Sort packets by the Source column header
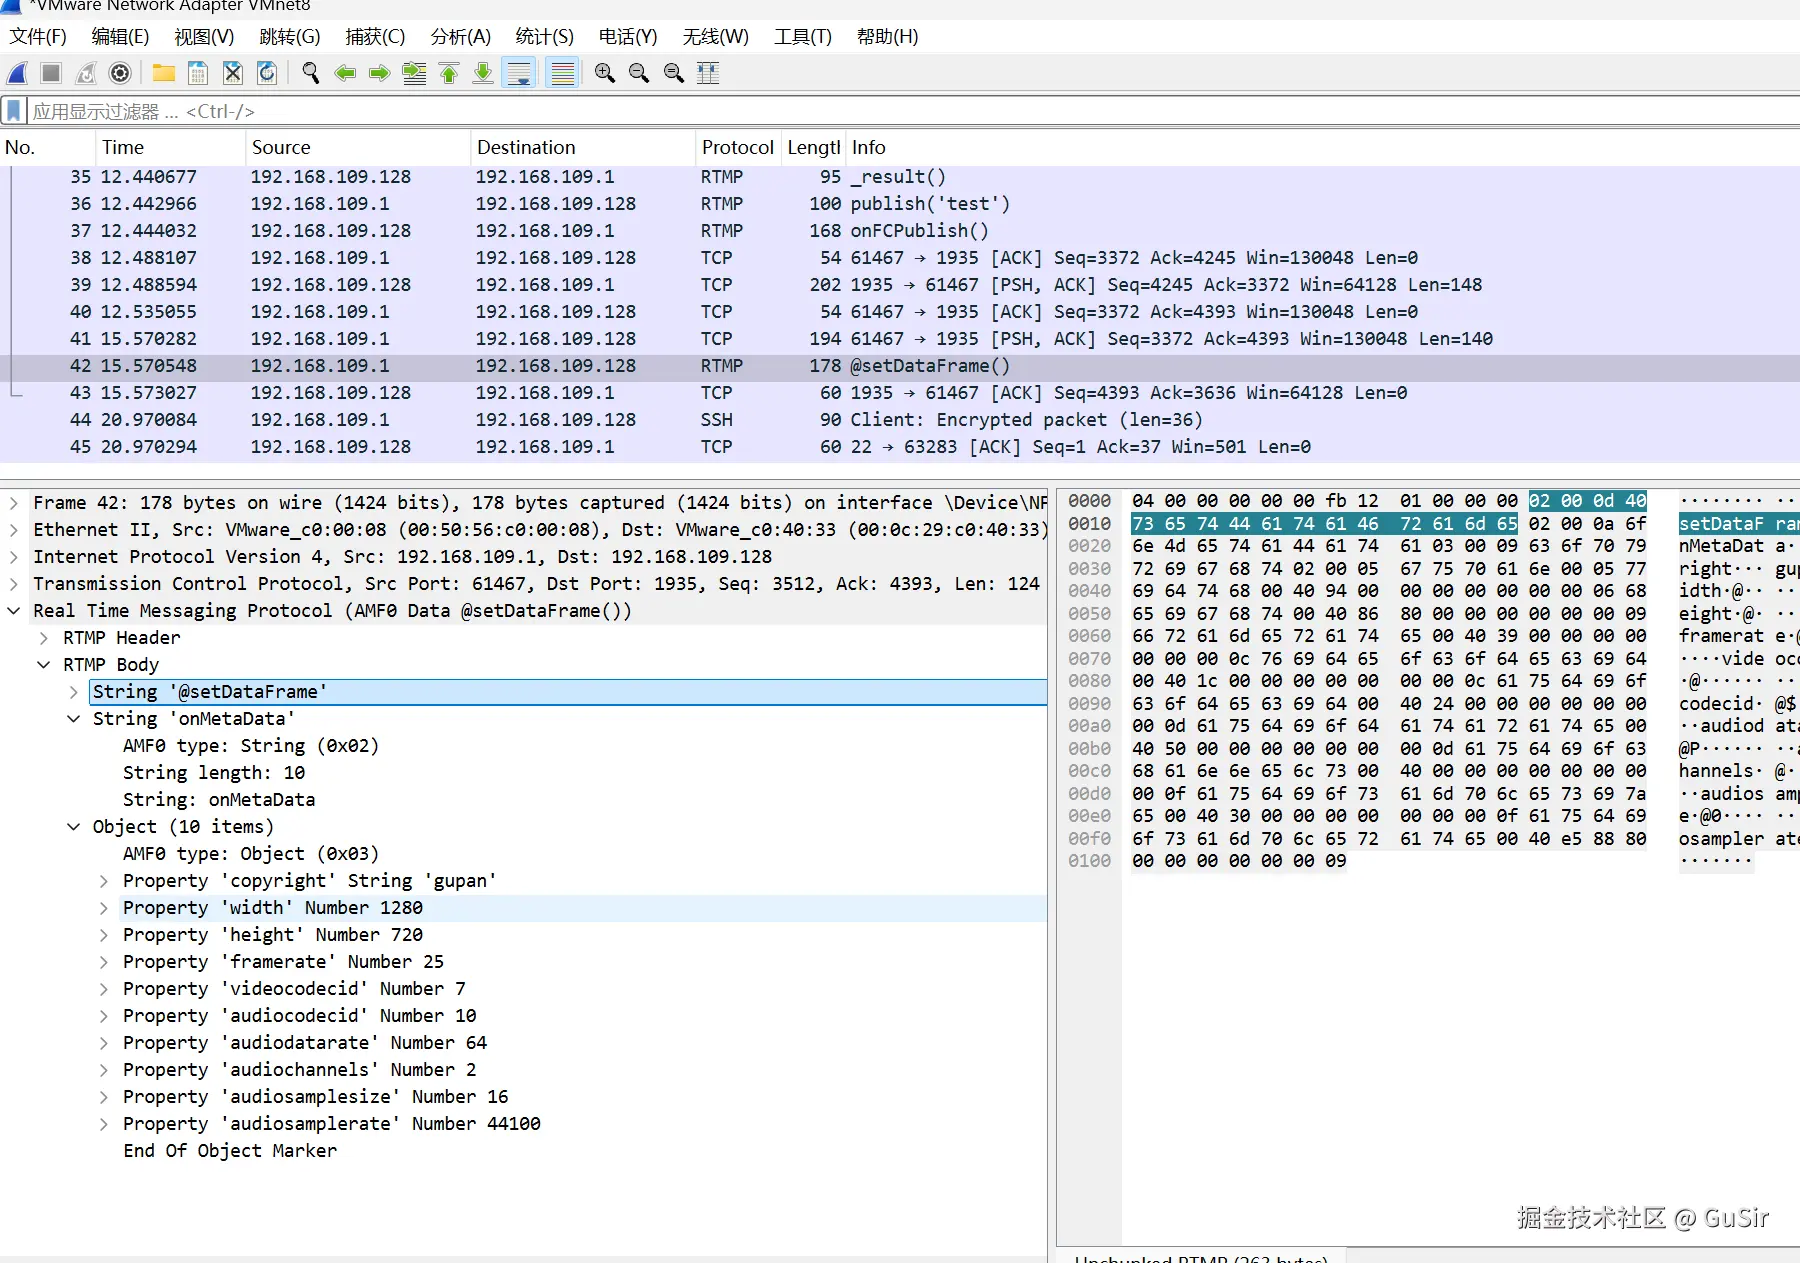 281,147
